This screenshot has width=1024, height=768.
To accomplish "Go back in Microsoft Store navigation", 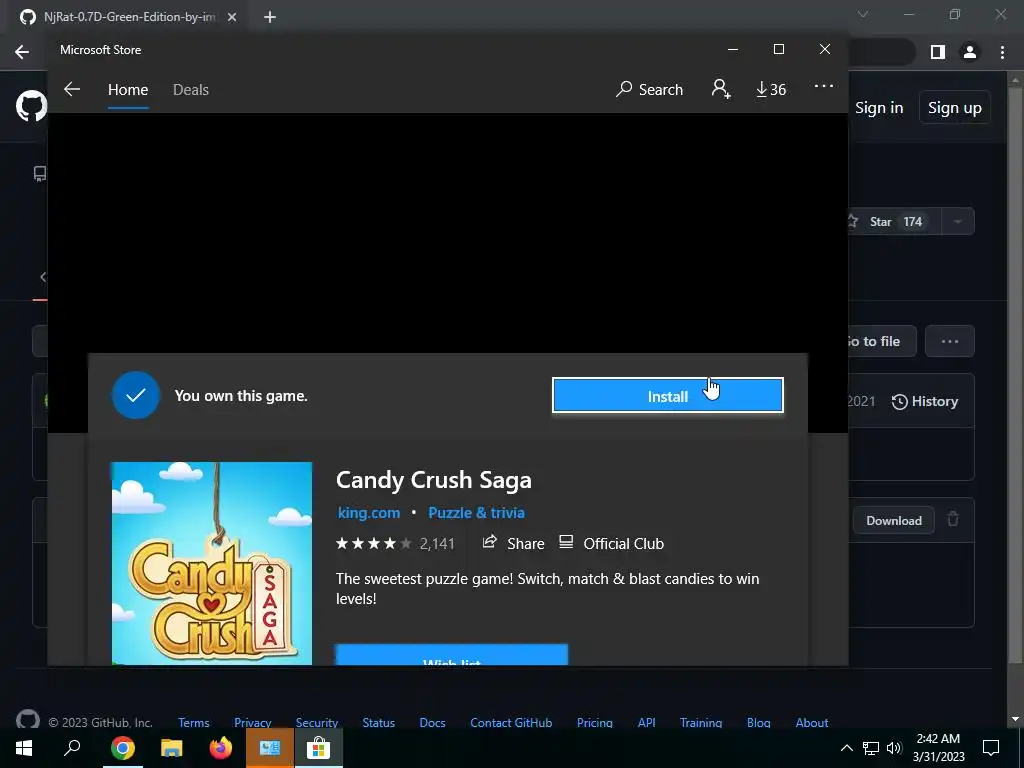I will 72,89.
